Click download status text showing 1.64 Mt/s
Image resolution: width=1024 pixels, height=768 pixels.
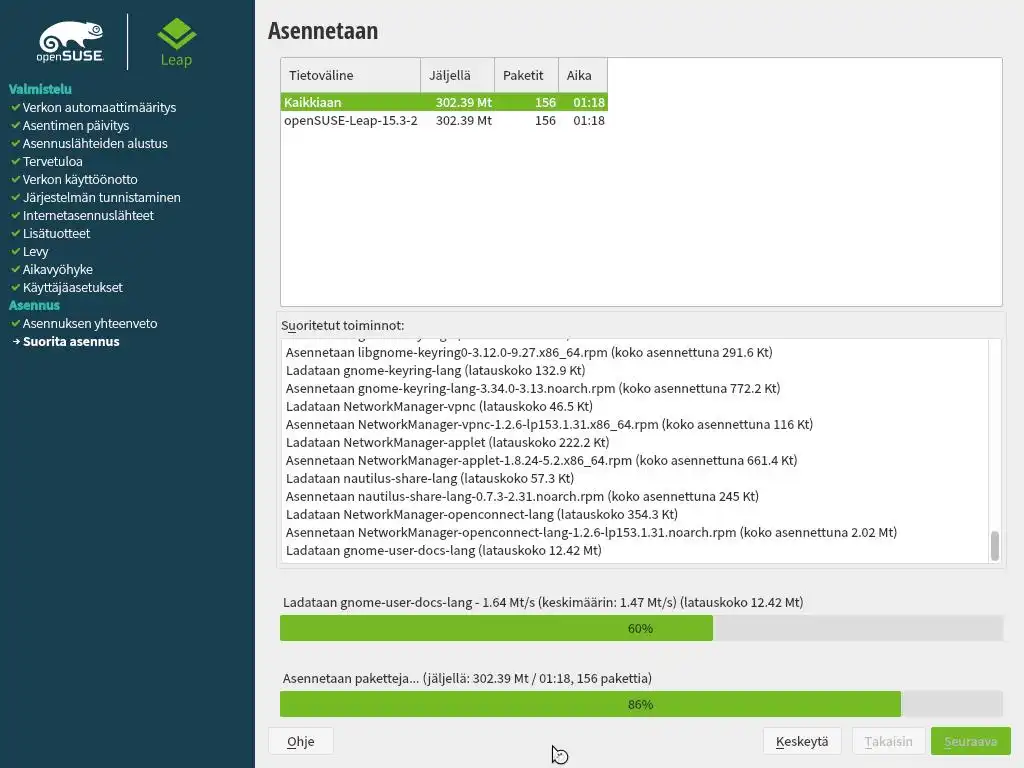543,602
